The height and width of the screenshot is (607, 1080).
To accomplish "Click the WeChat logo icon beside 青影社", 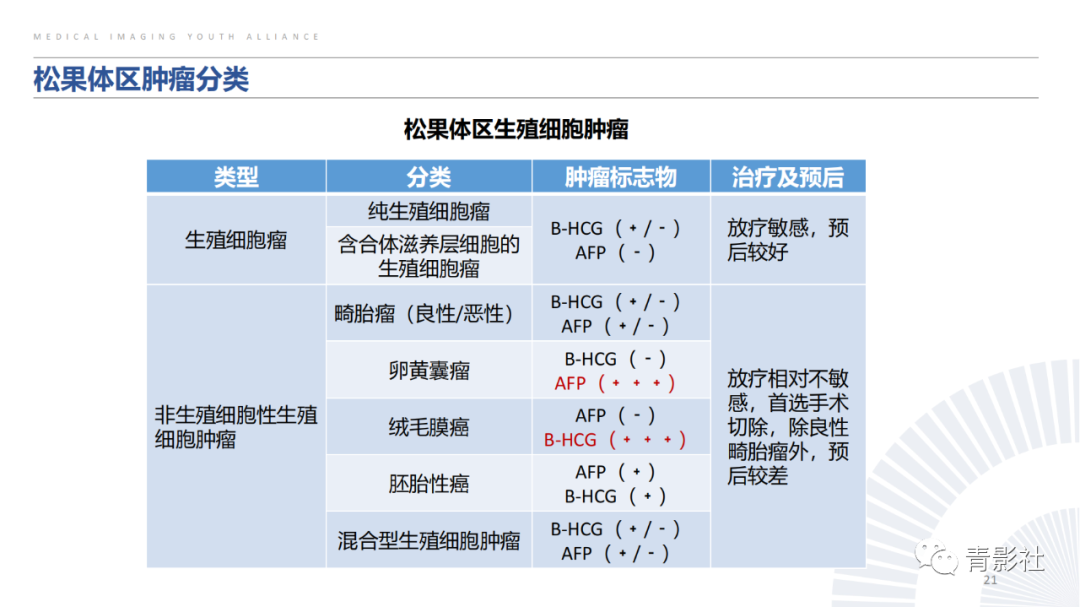I will coord(936,557).
